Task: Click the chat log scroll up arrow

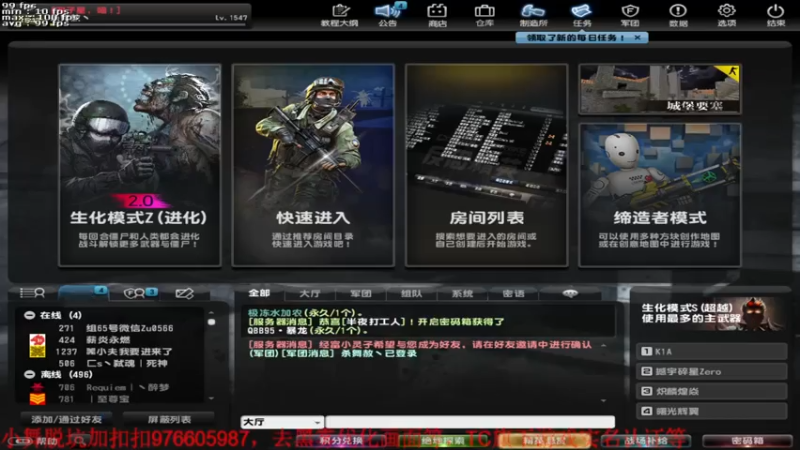Action: click(x=604, y=345)
